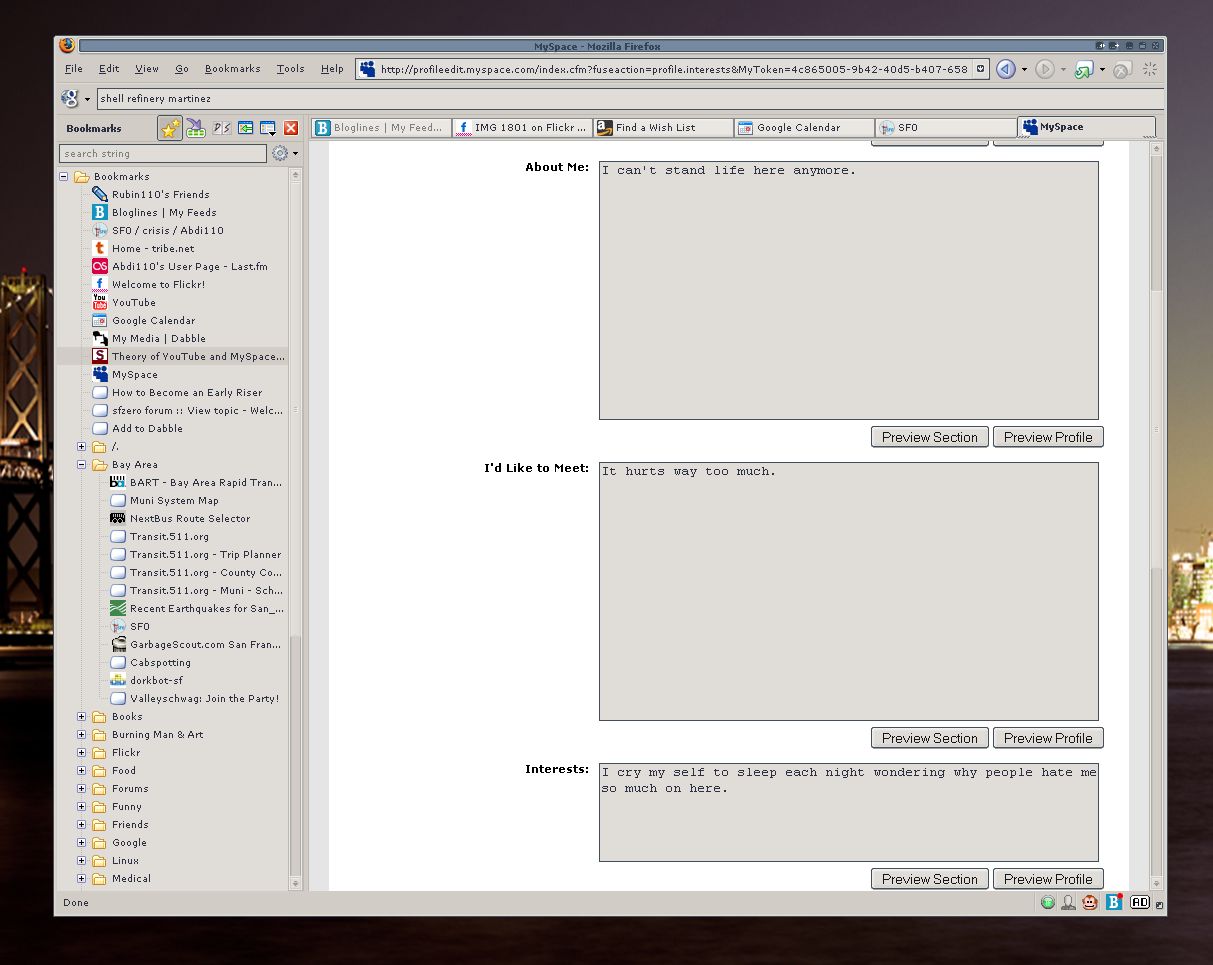Expand the Burning Man & Art folder

pos(82,735)
